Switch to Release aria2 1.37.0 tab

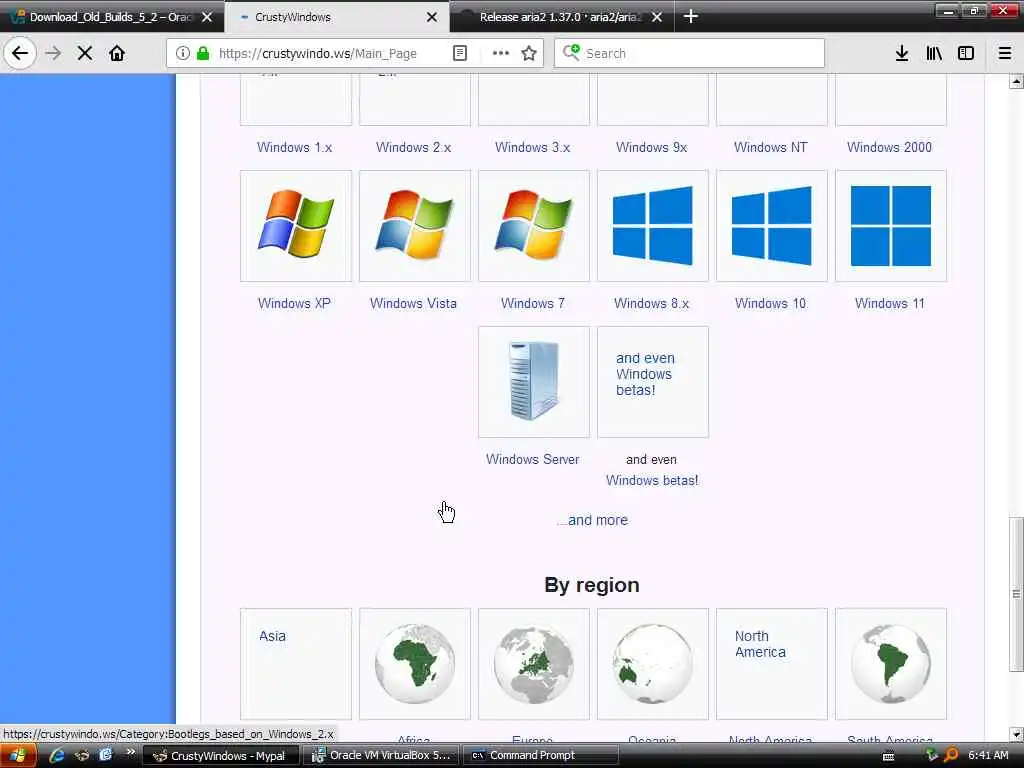pyautogui.click(x=562, y=17)
